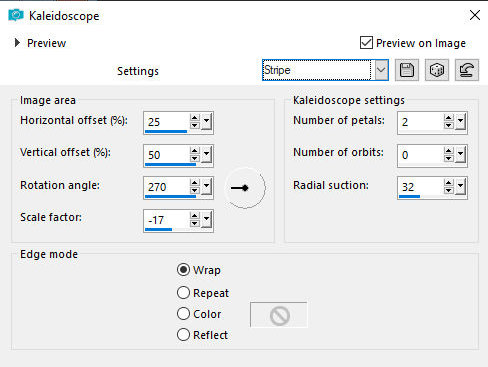The width and height of the screenshot is (488, 367).
Task: Increase Horizontal offset with up spinner arrow
Action: [x=195, y=118]
